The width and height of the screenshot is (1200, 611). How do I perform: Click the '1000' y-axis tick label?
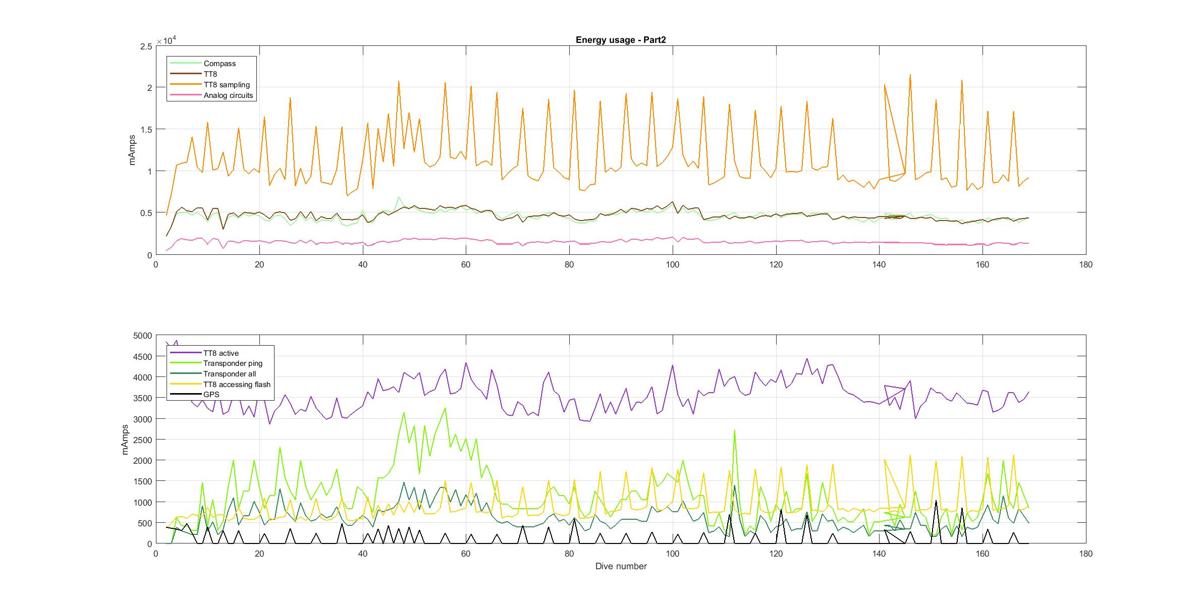(141, 503)
